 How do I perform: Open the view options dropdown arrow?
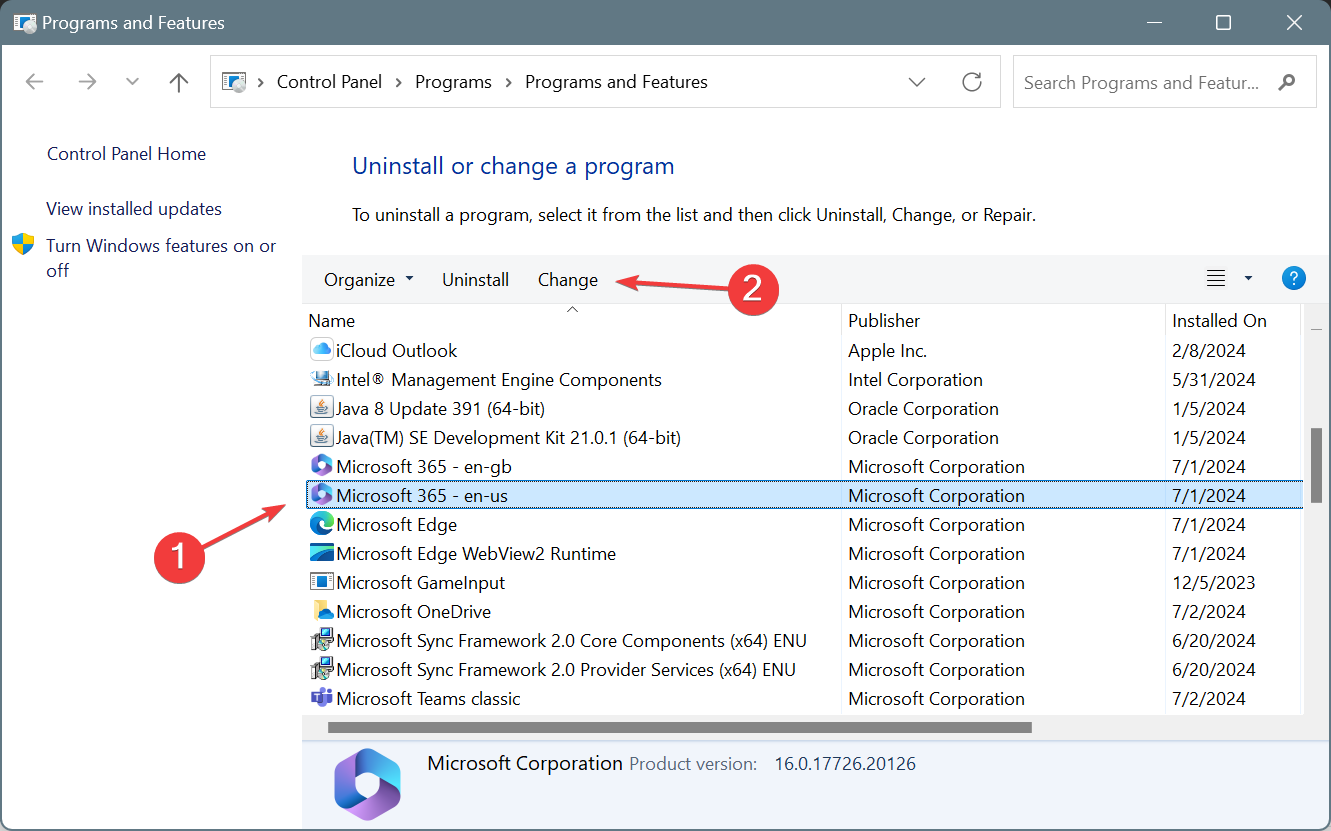click(1248, 279)
